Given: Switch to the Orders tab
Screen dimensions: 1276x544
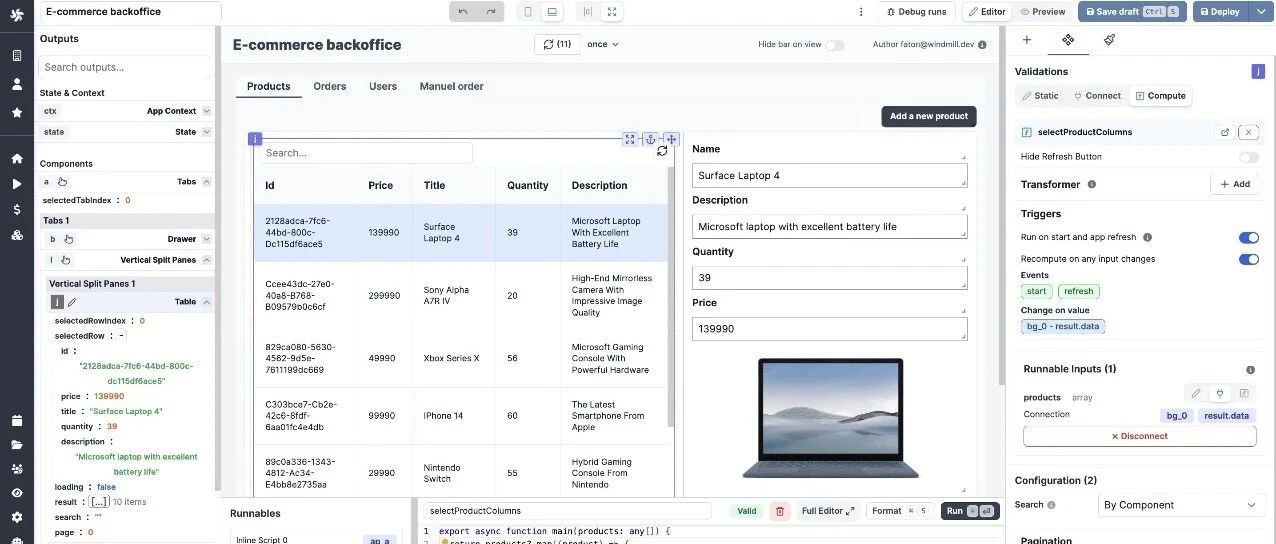Looking at the screenshot, I should point(330,86).
